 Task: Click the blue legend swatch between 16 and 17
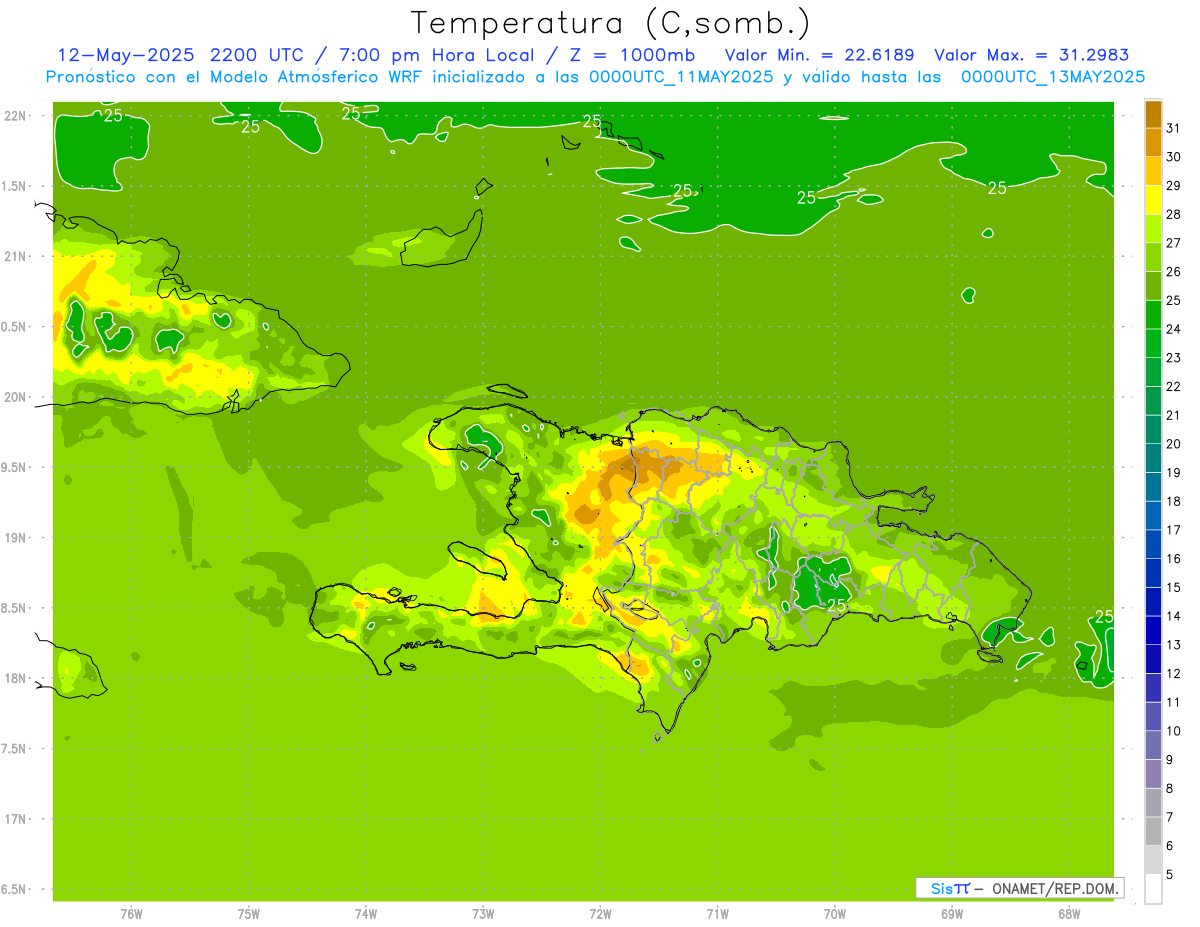tap(1153, 544)
